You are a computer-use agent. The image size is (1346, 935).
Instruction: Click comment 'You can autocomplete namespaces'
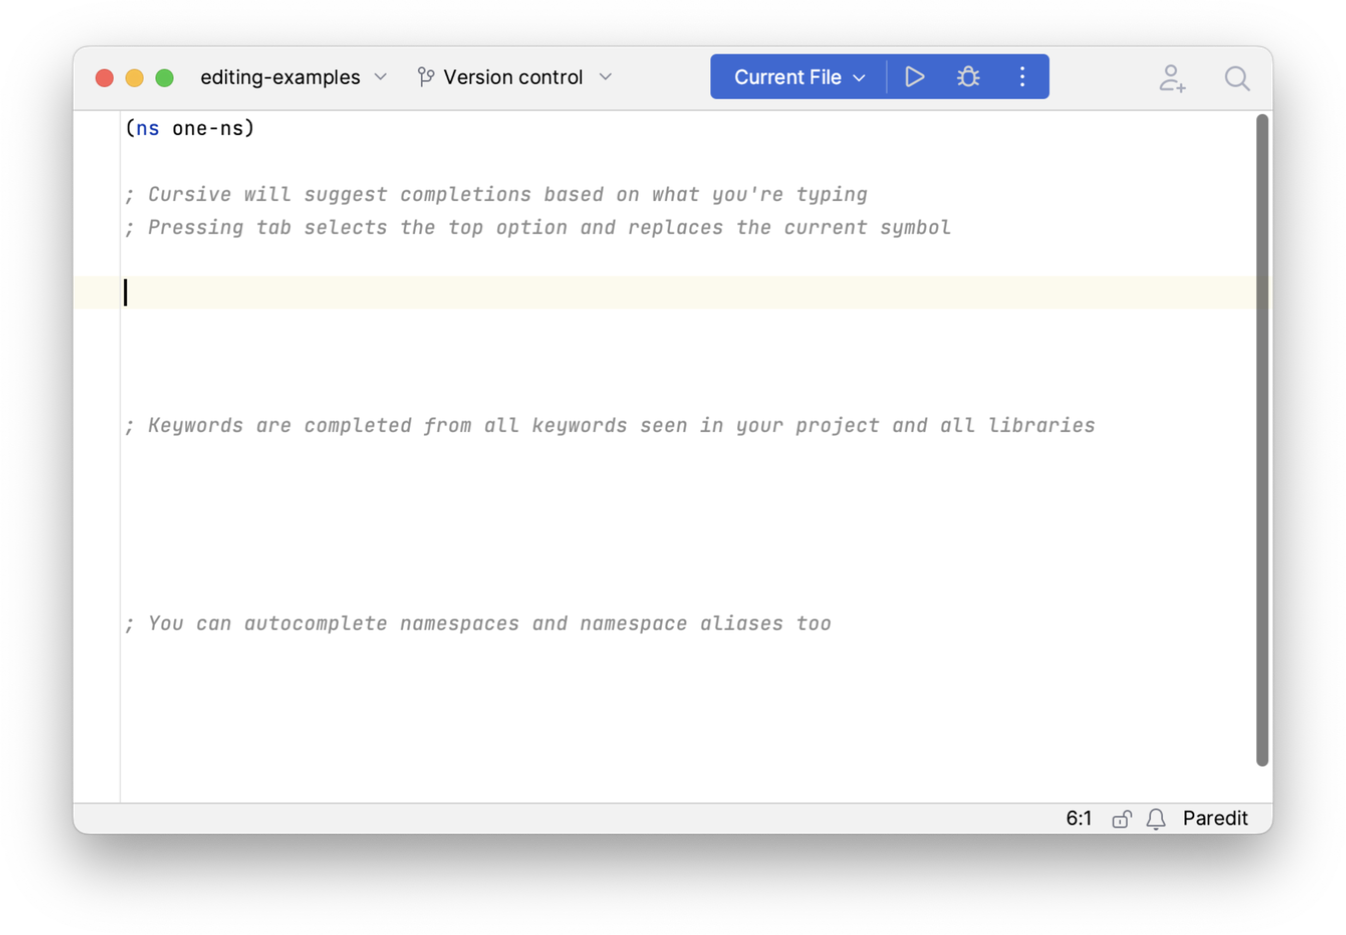point(478,623)
